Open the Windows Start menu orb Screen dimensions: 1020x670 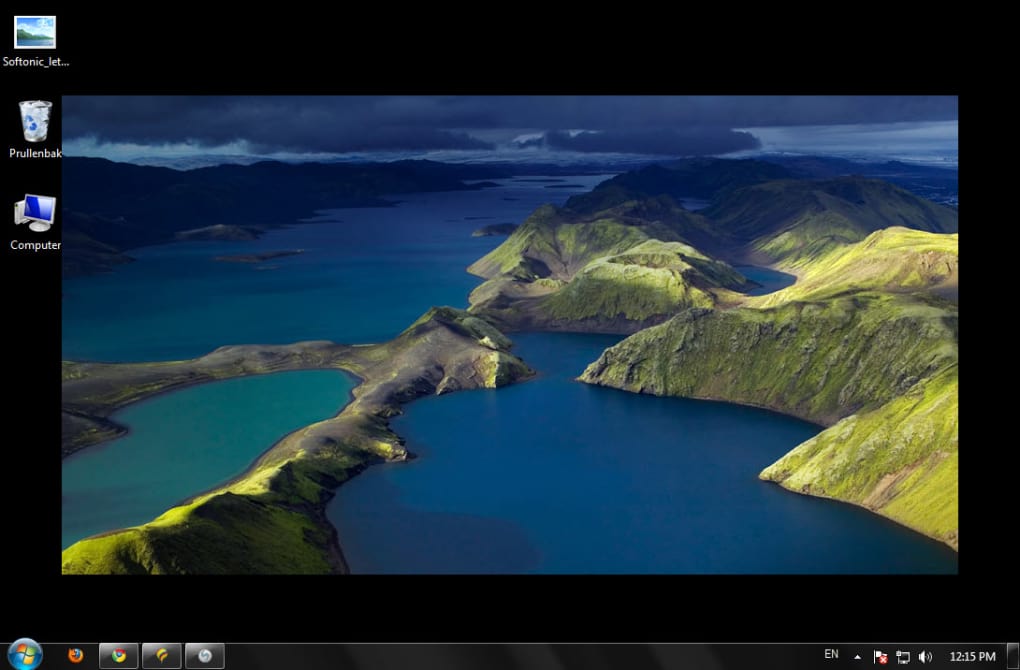pos(24,655)
